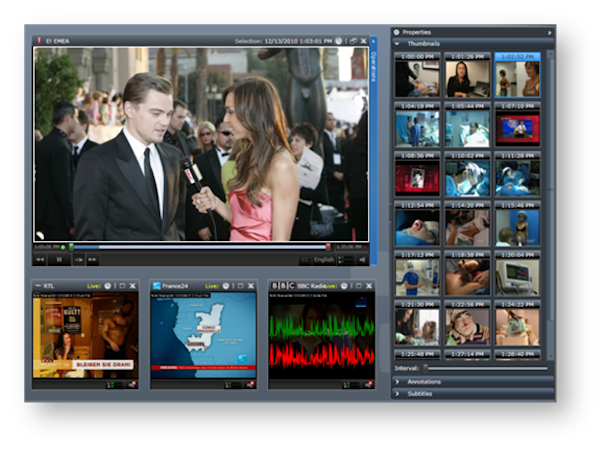
Task: Click the clock icon on RTL player
Action: [107, 286]
